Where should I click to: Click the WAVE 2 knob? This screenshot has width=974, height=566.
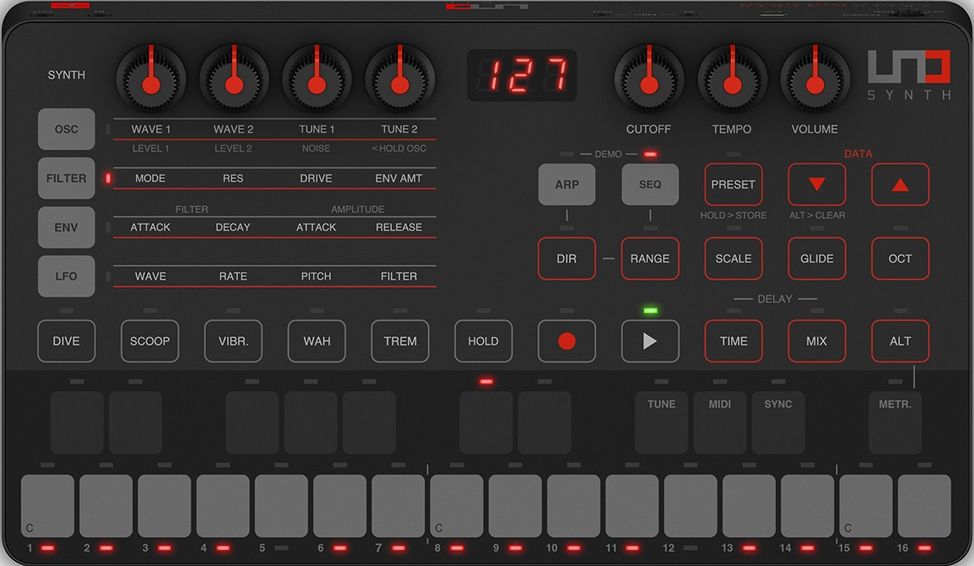234,80
